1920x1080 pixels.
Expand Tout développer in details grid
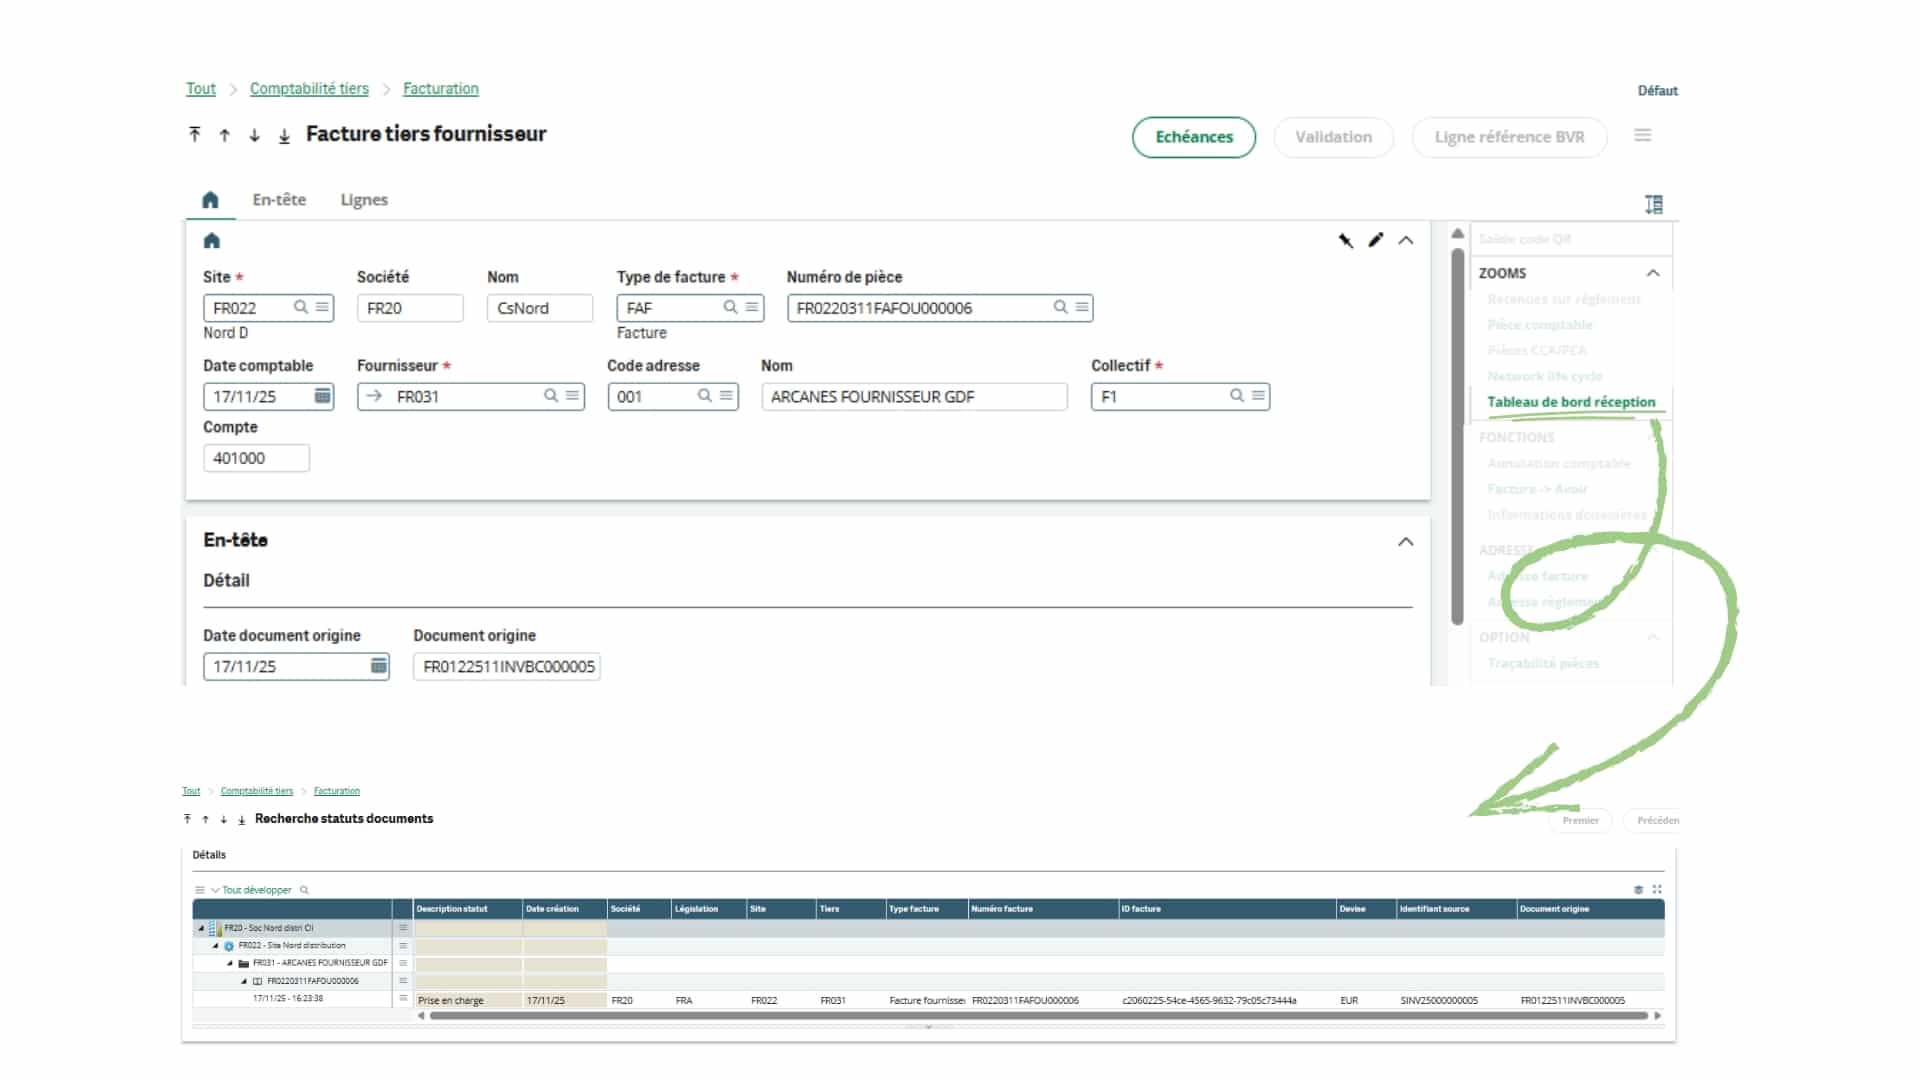pyautogui.click(x=255, y=890)
